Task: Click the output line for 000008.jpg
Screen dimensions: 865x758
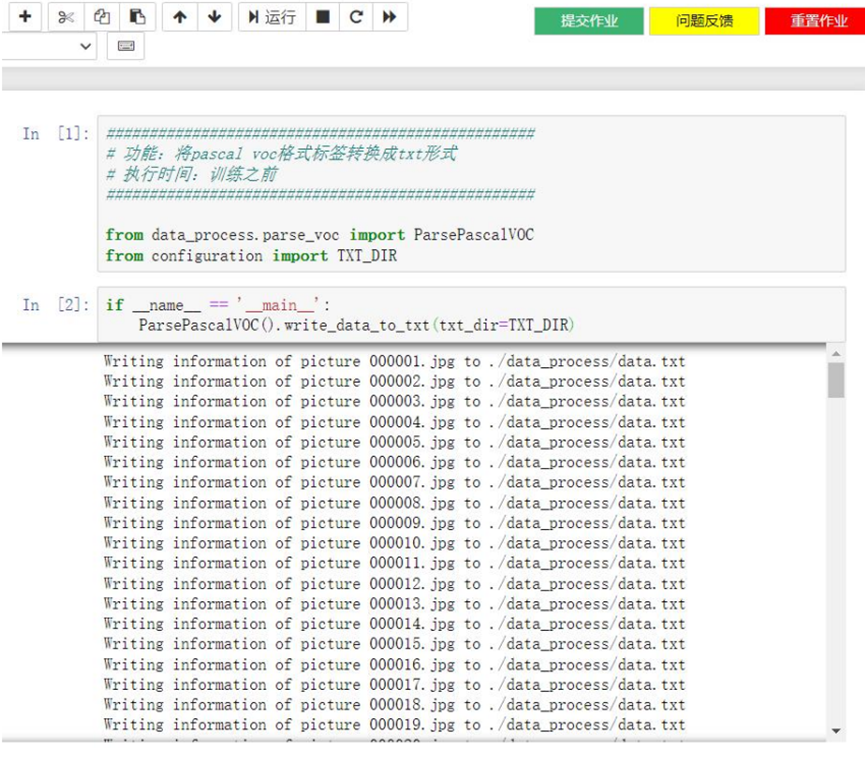Action: pyautogui.click(x=394, y=503)
